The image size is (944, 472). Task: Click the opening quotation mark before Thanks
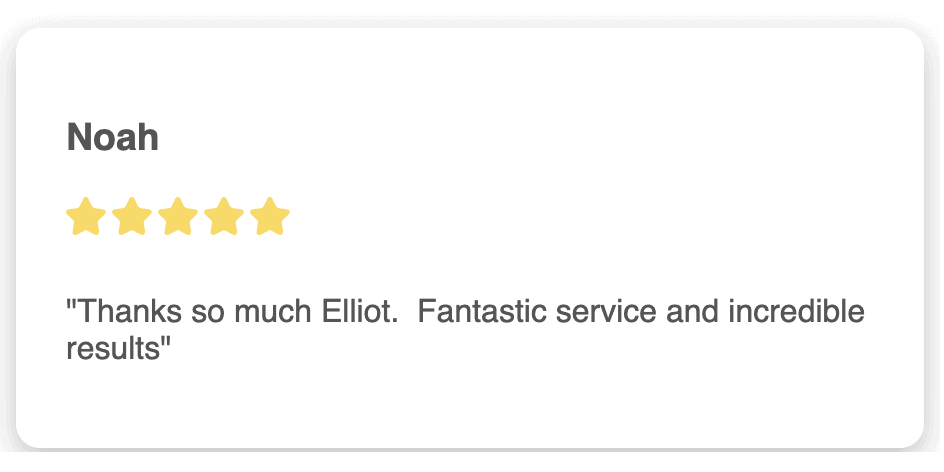[x=72, y=304]
